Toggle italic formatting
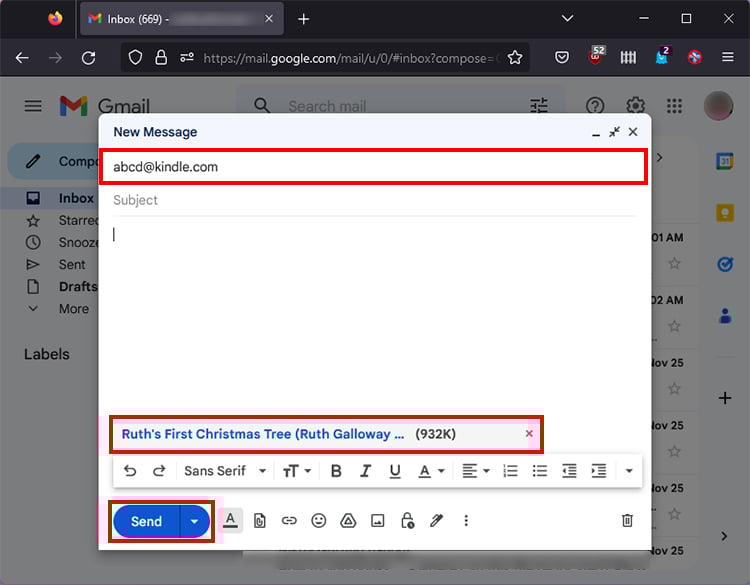The width and height of the screenshot is (750, 585). pyautogui.click(x=365, y=471)
